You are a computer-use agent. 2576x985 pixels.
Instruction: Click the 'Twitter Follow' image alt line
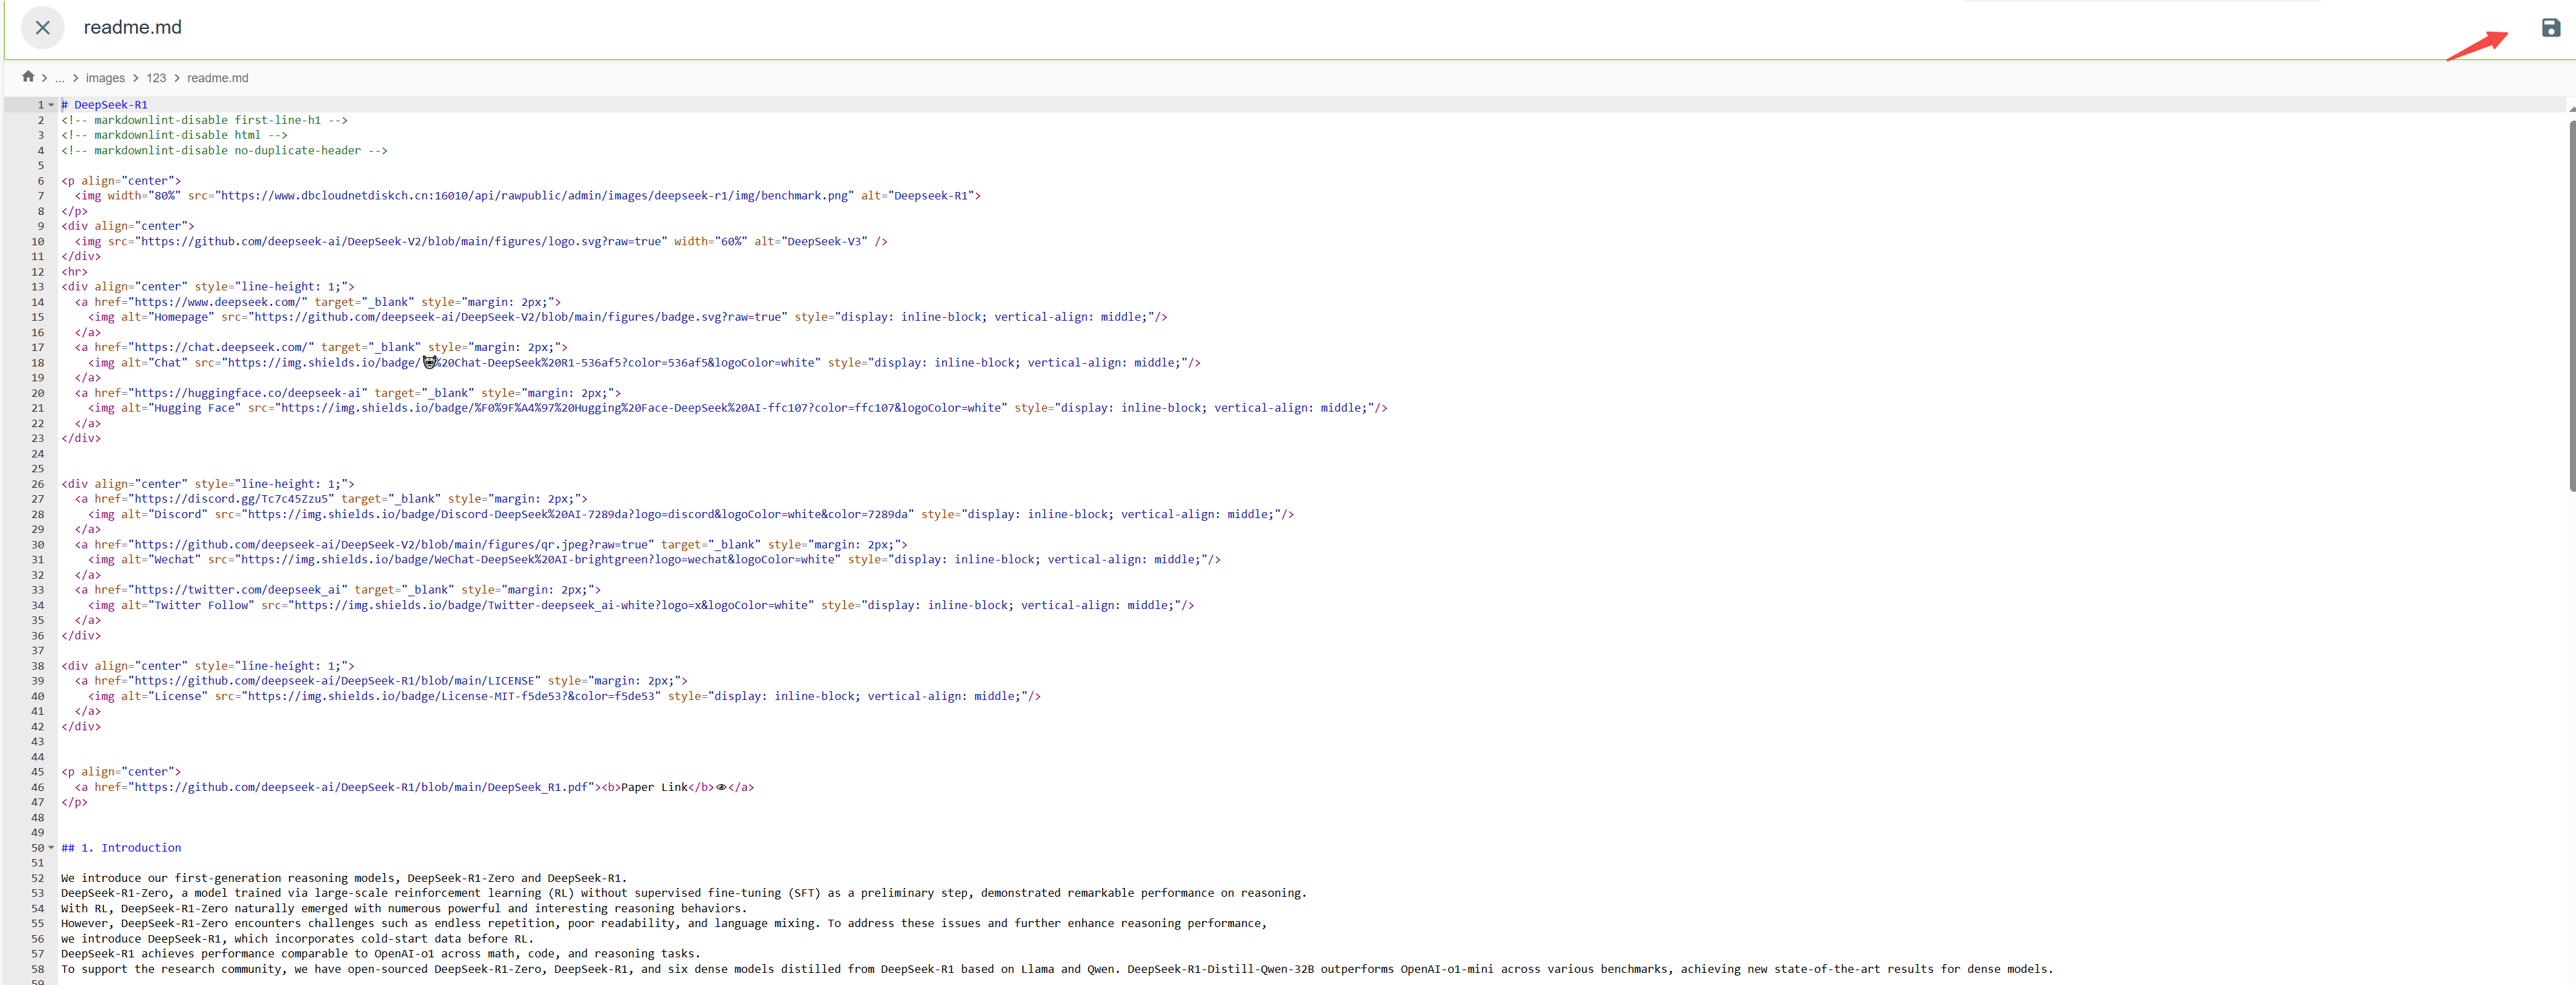tap(641, 606)
